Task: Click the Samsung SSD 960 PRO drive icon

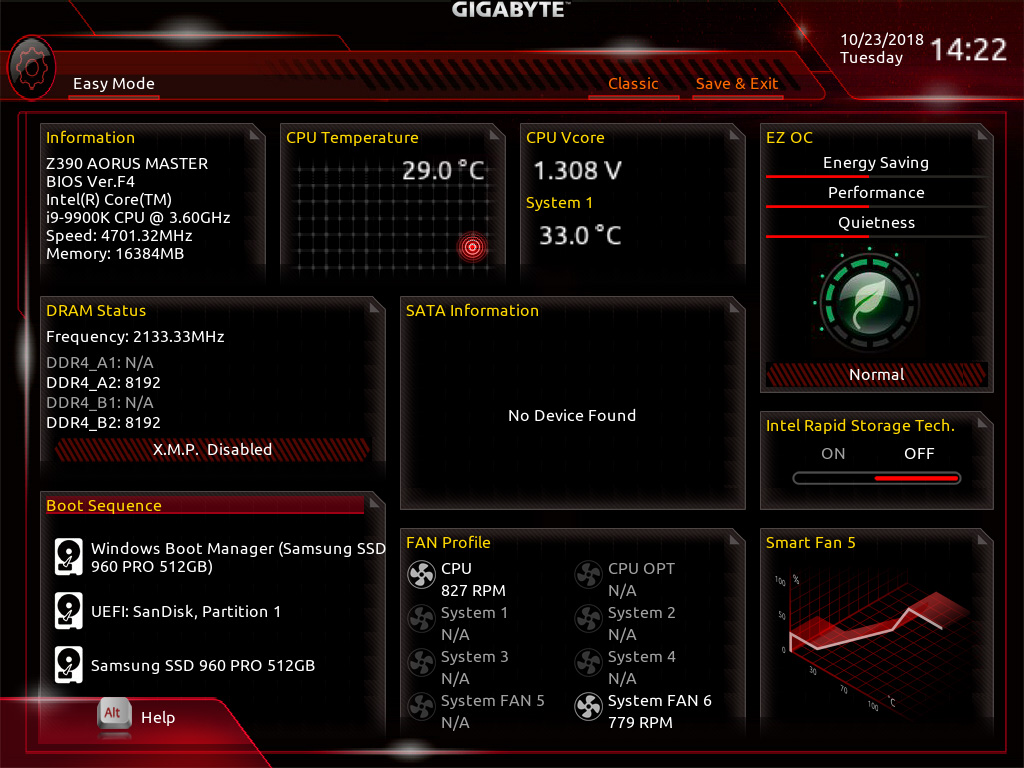Action: tap(69, 665)
